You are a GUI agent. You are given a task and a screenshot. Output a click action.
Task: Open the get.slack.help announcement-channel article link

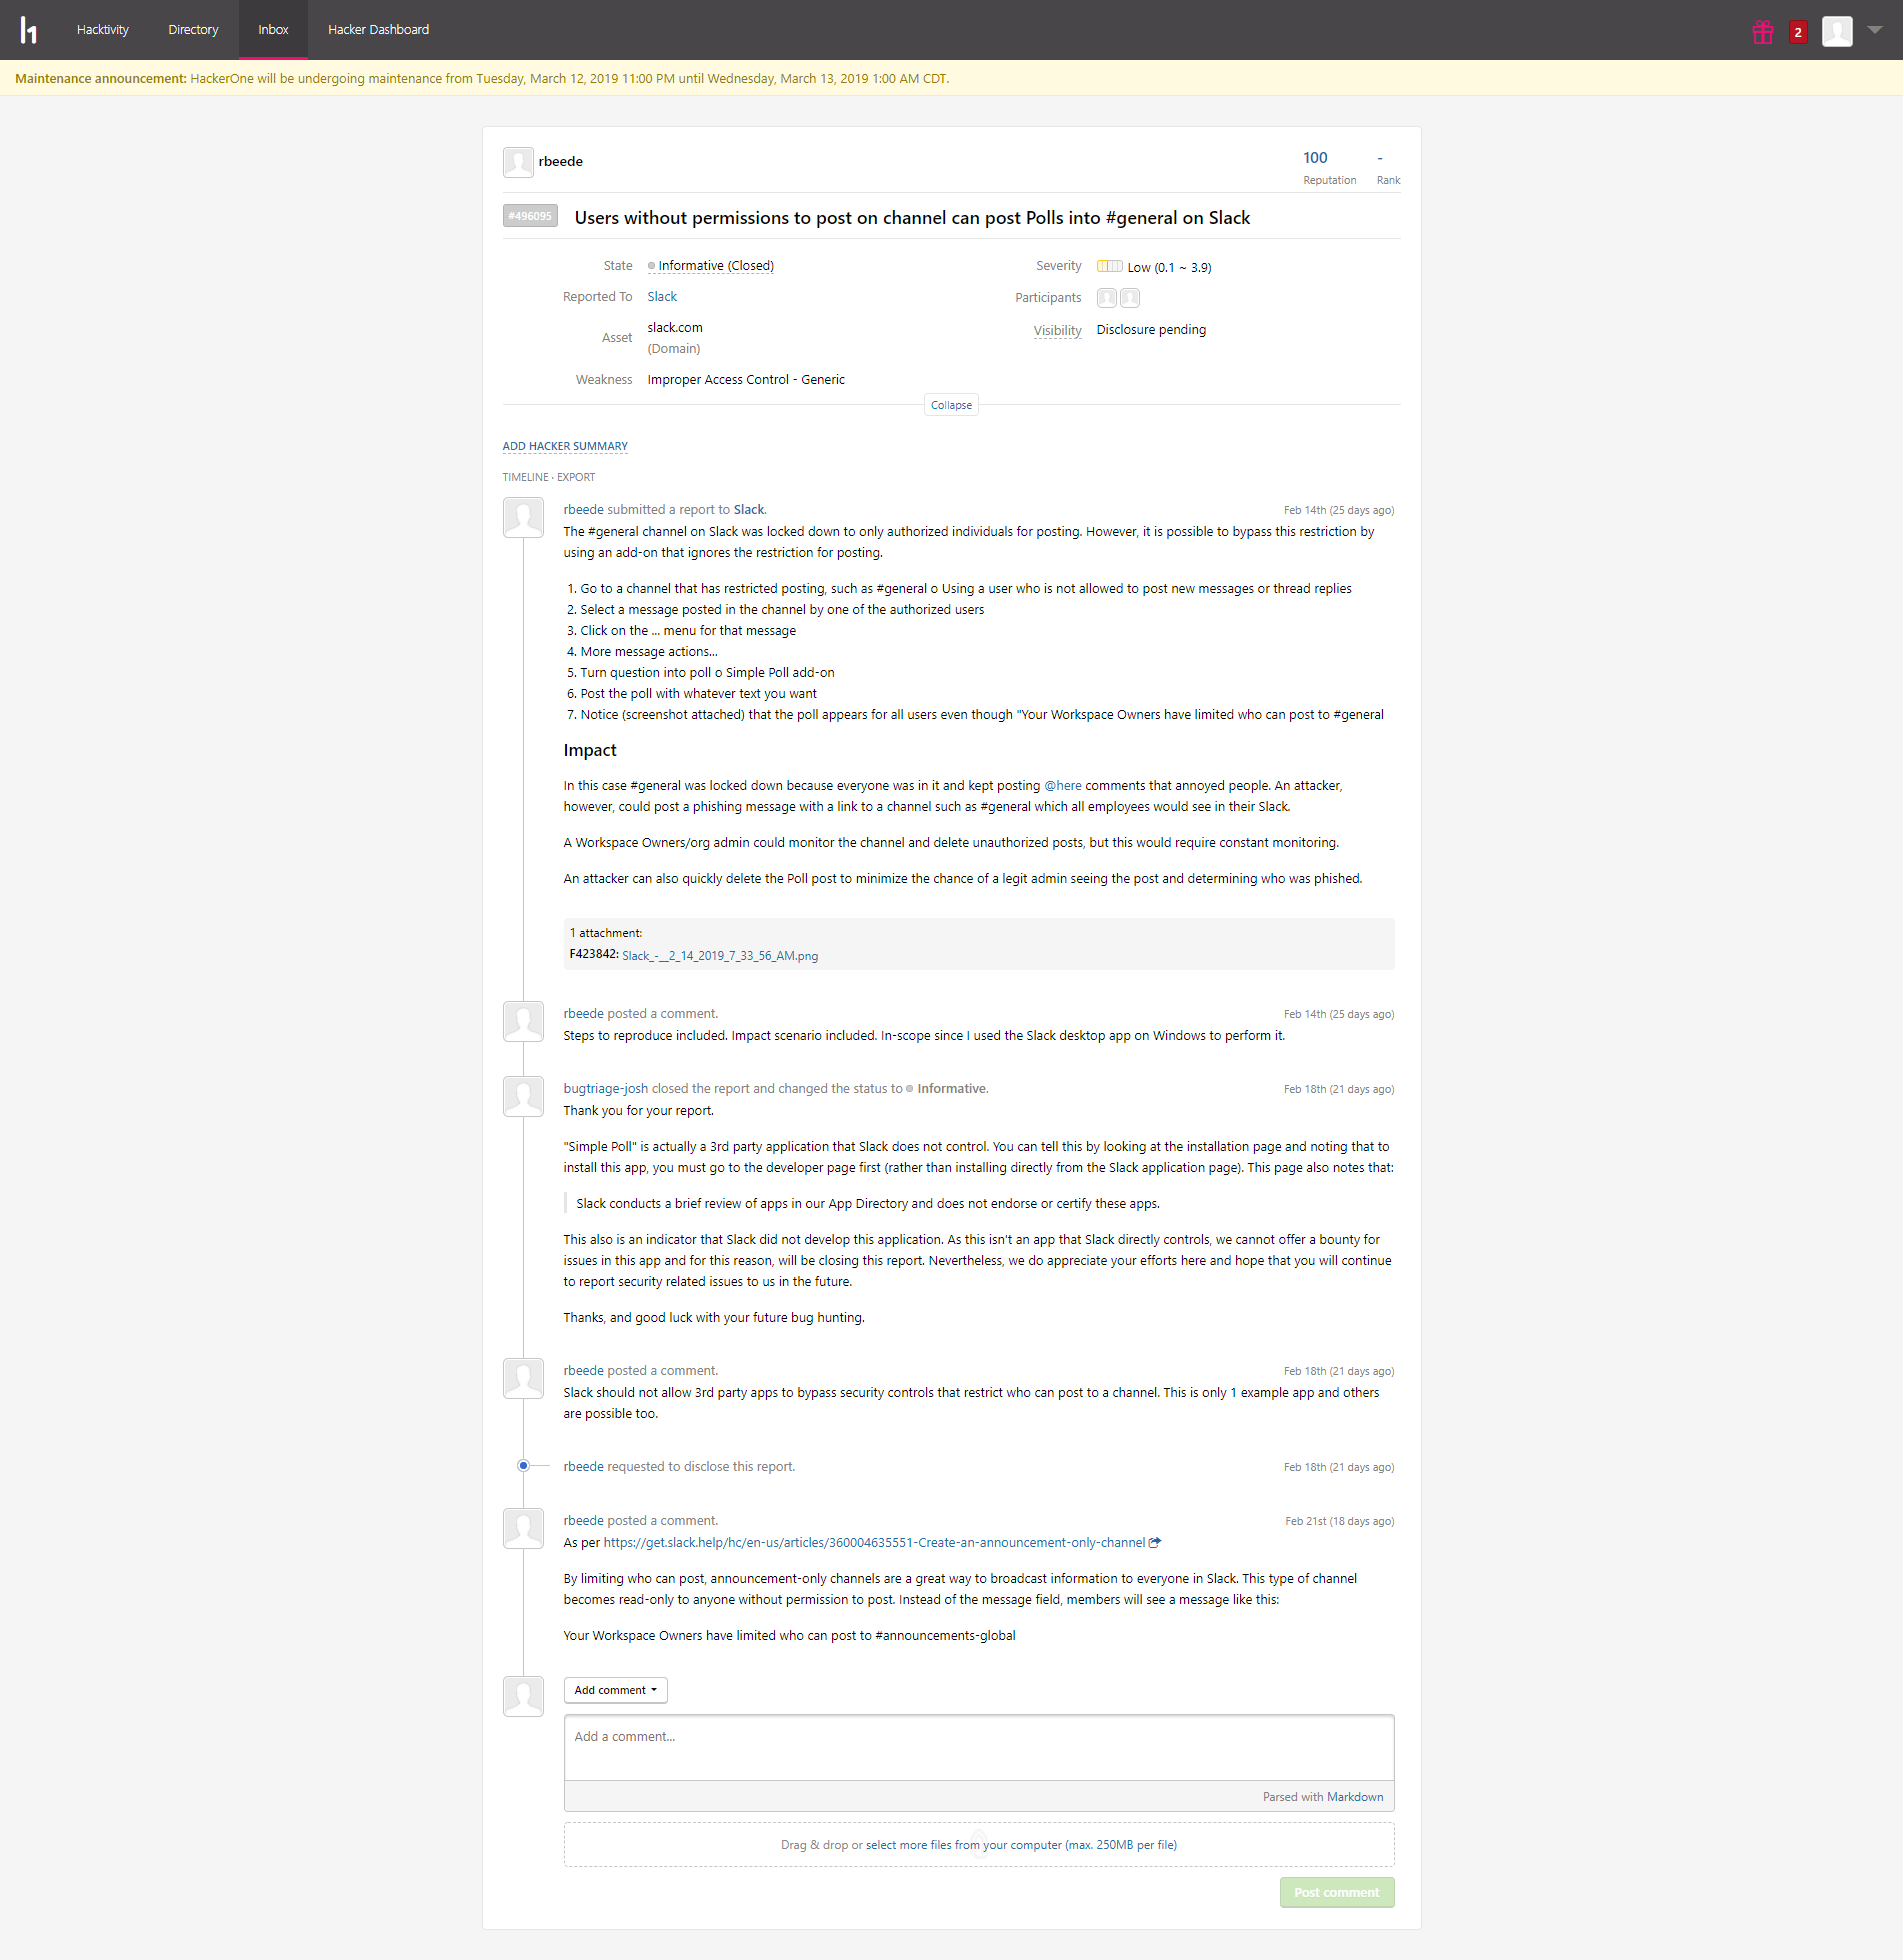click(x=874, y=1543)
